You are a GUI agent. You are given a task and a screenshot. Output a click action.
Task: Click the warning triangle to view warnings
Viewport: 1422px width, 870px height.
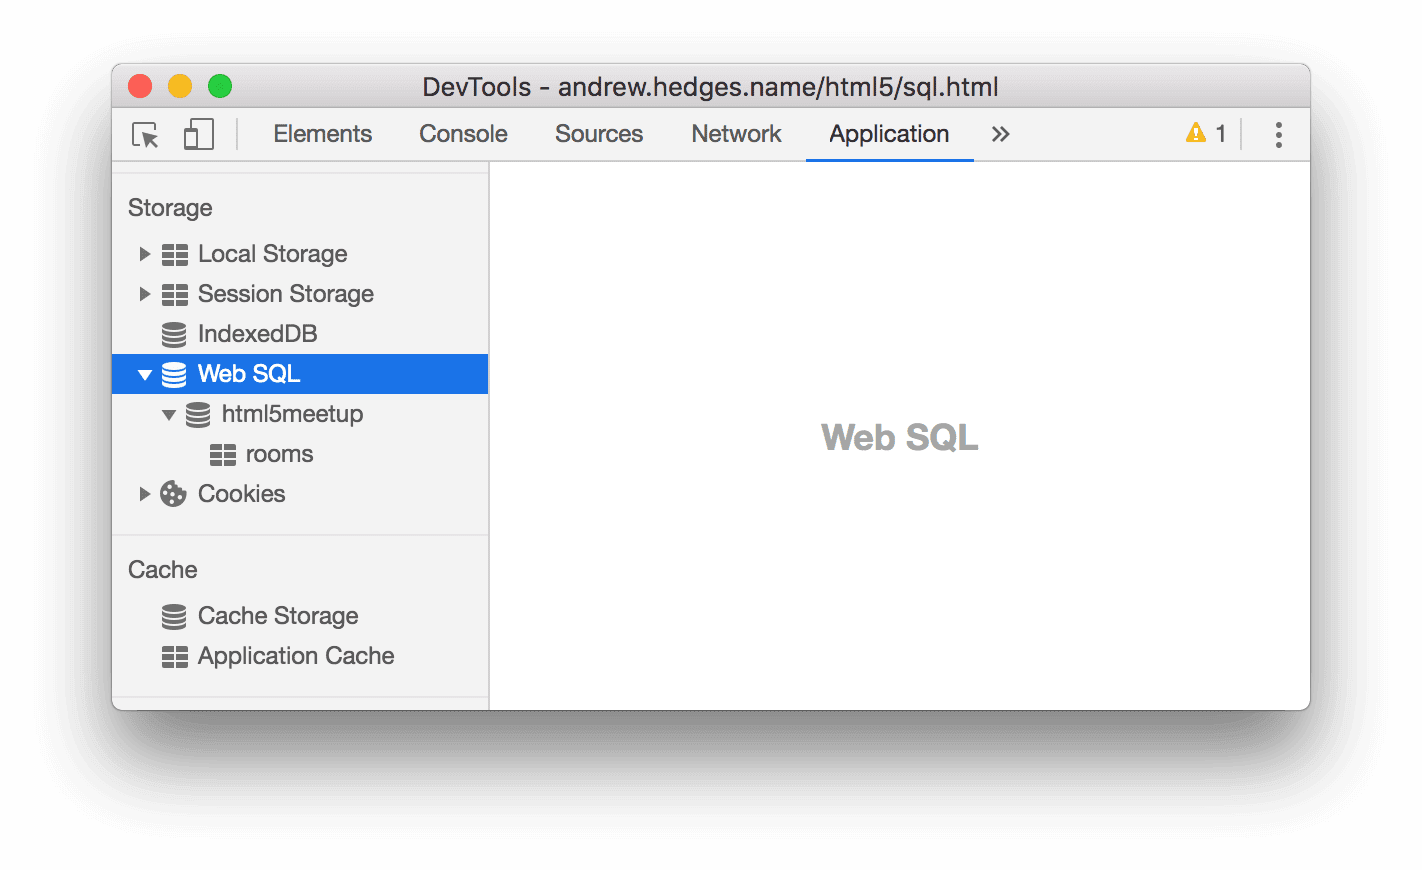click(x=1196, y=132)
